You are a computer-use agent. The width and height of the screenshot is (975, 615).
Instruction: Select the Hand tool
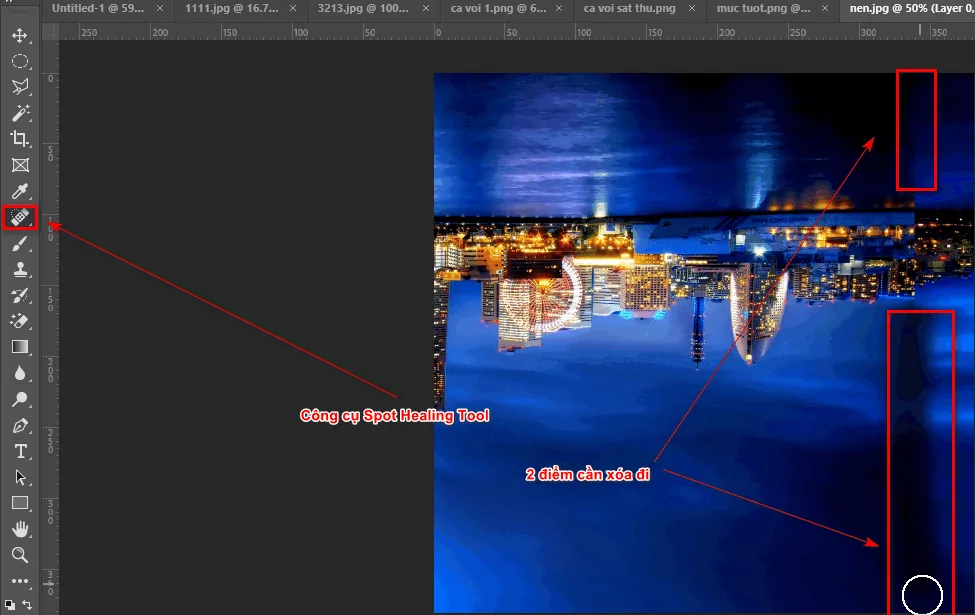click(20, 529)
